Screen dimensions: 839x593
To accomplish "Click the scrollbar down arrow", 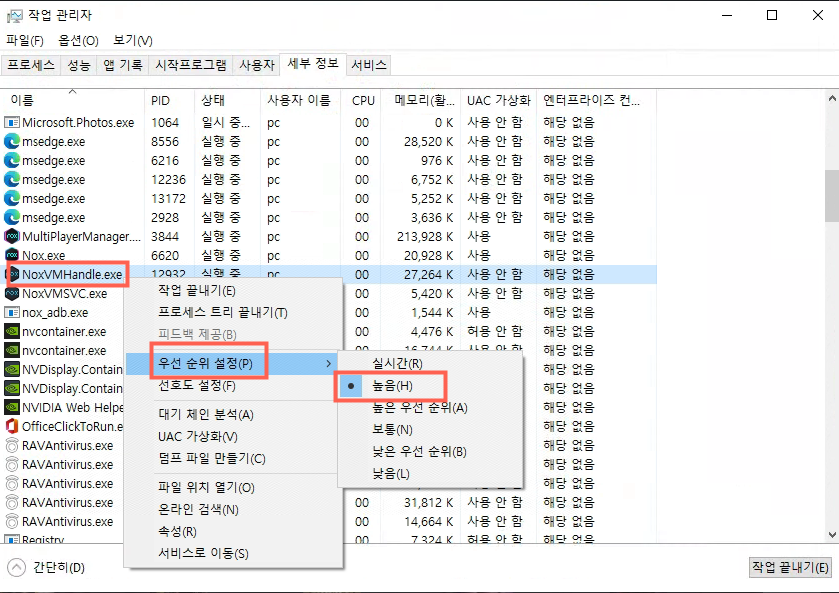I will pyautogui.click(x=832, y=535).
